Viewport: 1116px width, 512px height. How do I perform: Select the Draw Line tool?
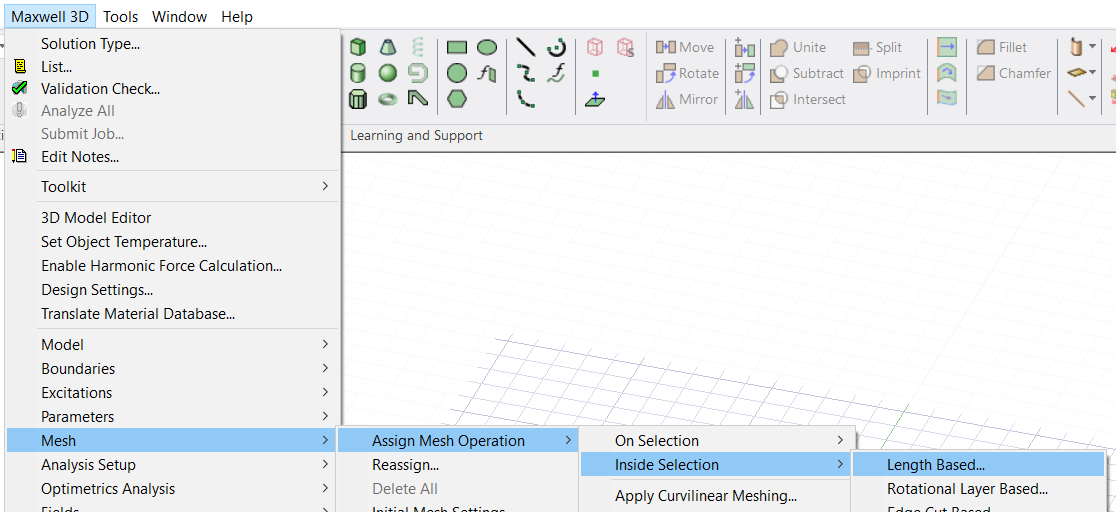pos(526,48)
